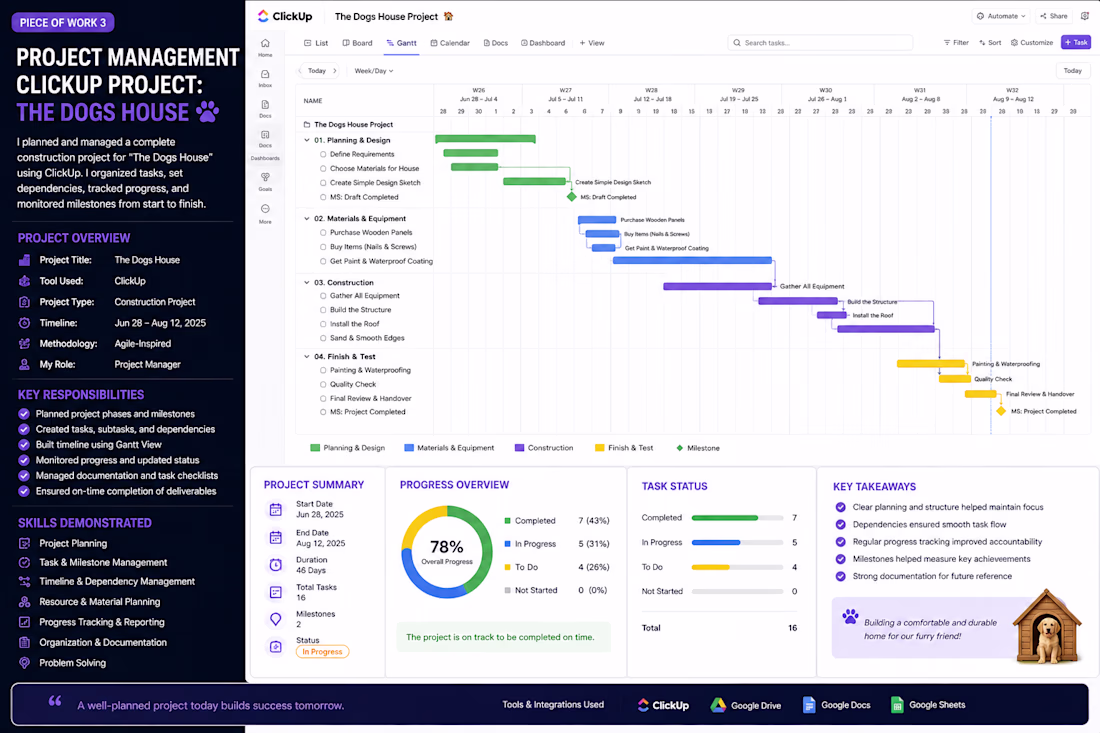
Task: Click the Gather All Equipment purple Gantt bar
Action: pos(718,286)
